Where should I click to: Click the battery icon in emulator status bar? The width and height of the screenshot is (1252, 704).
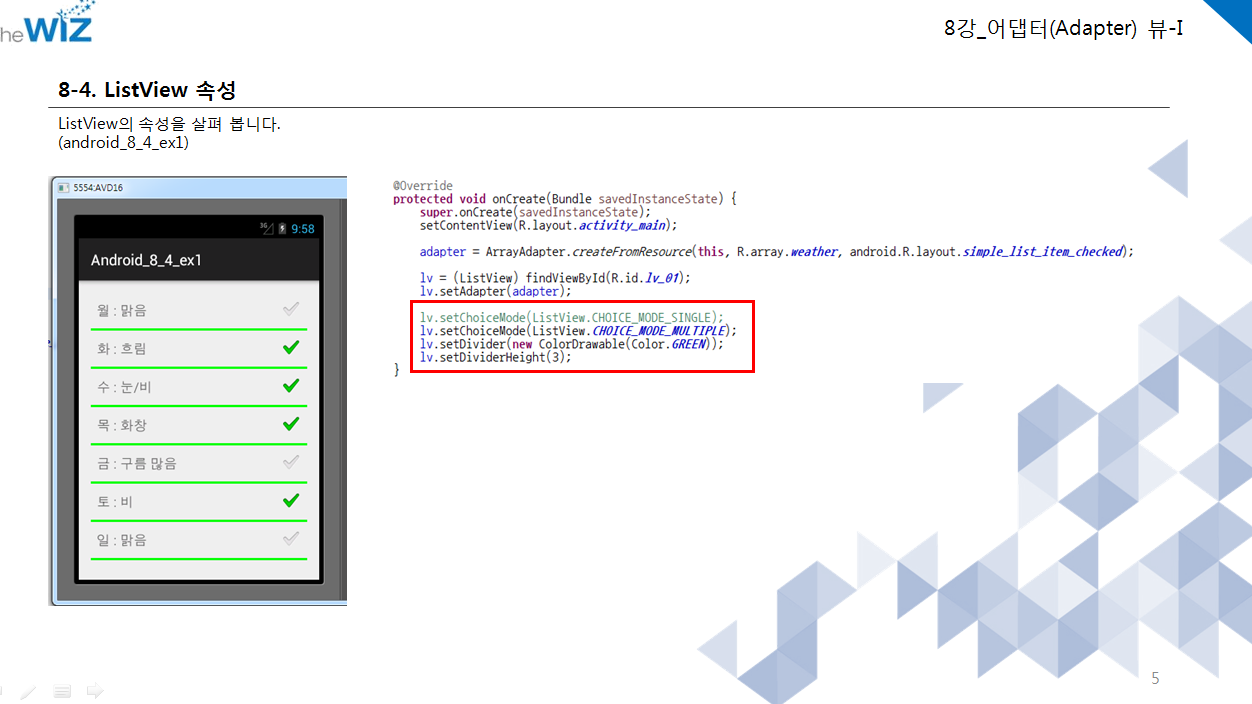tap(282, 228)
